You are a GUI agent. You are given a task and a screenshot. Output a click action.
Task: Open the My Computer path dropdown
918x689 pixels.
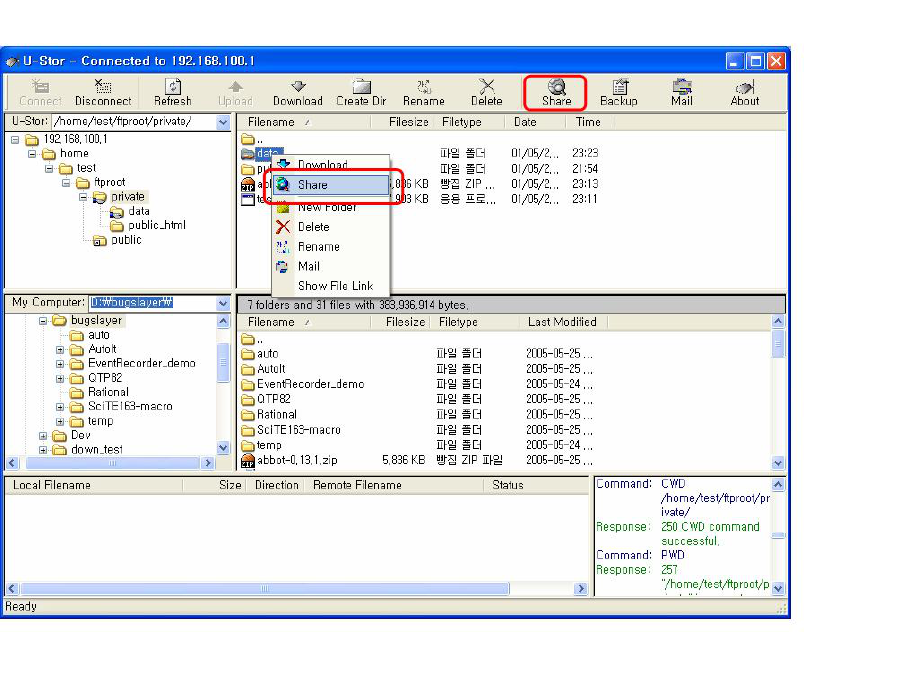[223, 303]
